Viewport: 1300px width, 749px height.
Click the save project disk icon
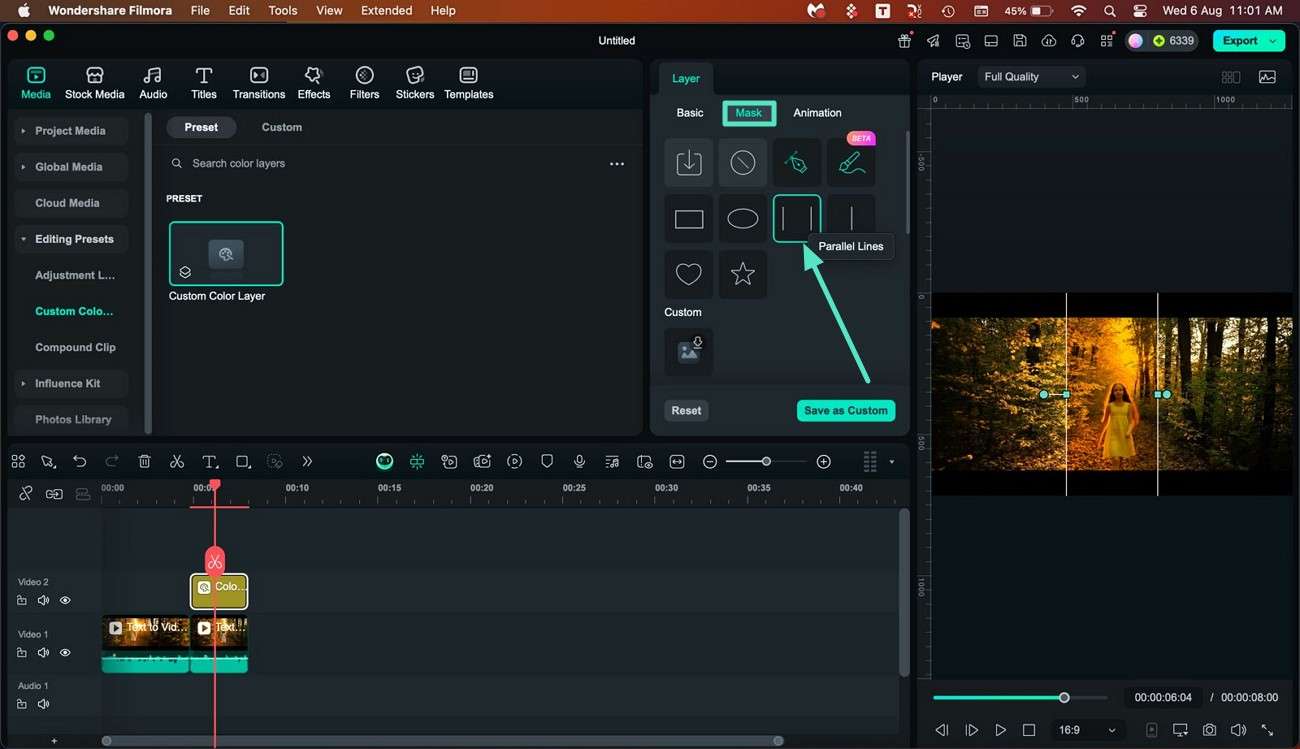point(1020,41)
